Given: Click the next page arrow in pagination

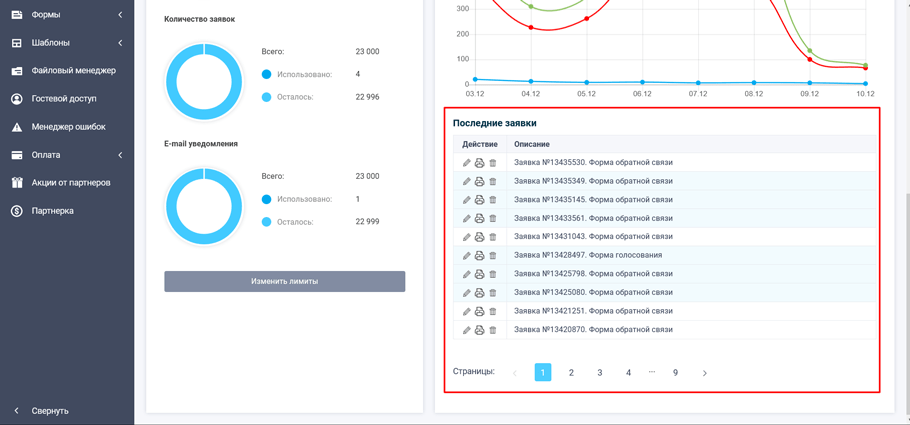Looking at the screenshot, I should pyautogui.click(x=704, y=373).
